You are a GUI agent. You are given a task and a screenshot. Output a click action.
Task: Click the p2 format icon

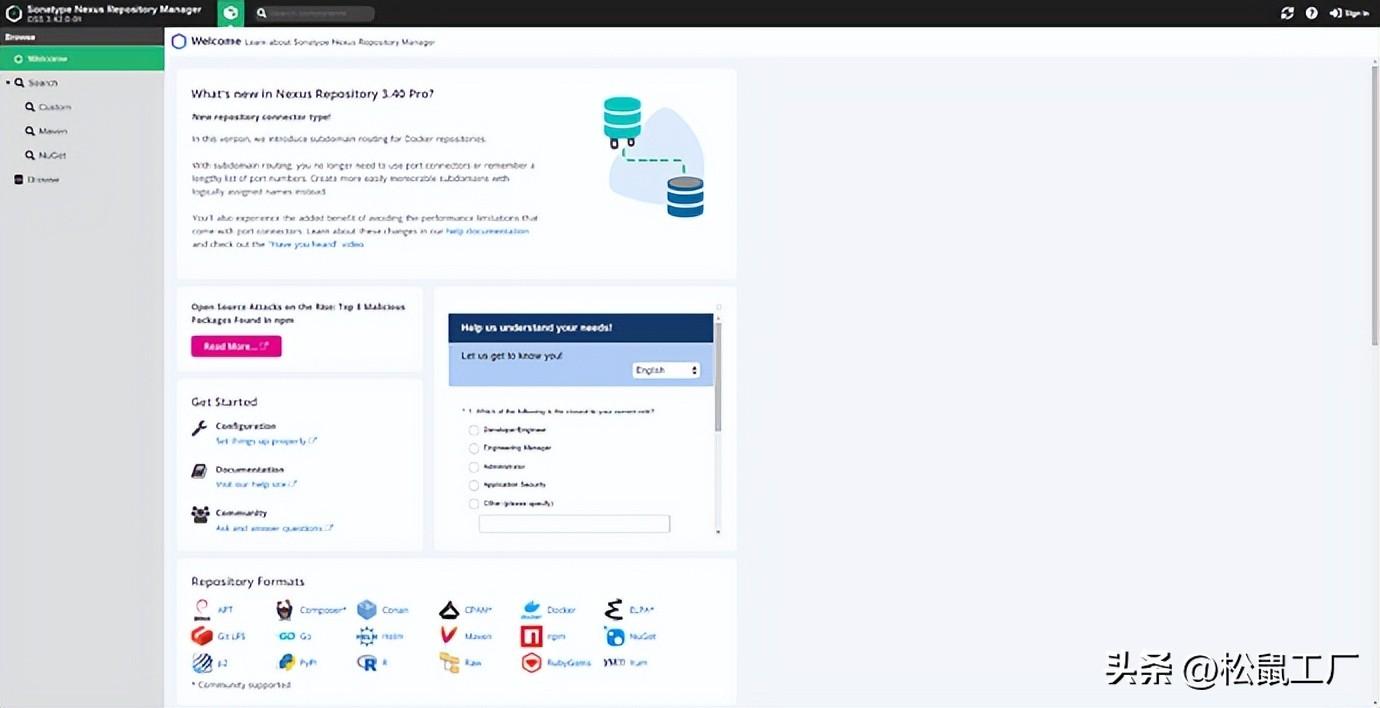click(x=201, y=662)
